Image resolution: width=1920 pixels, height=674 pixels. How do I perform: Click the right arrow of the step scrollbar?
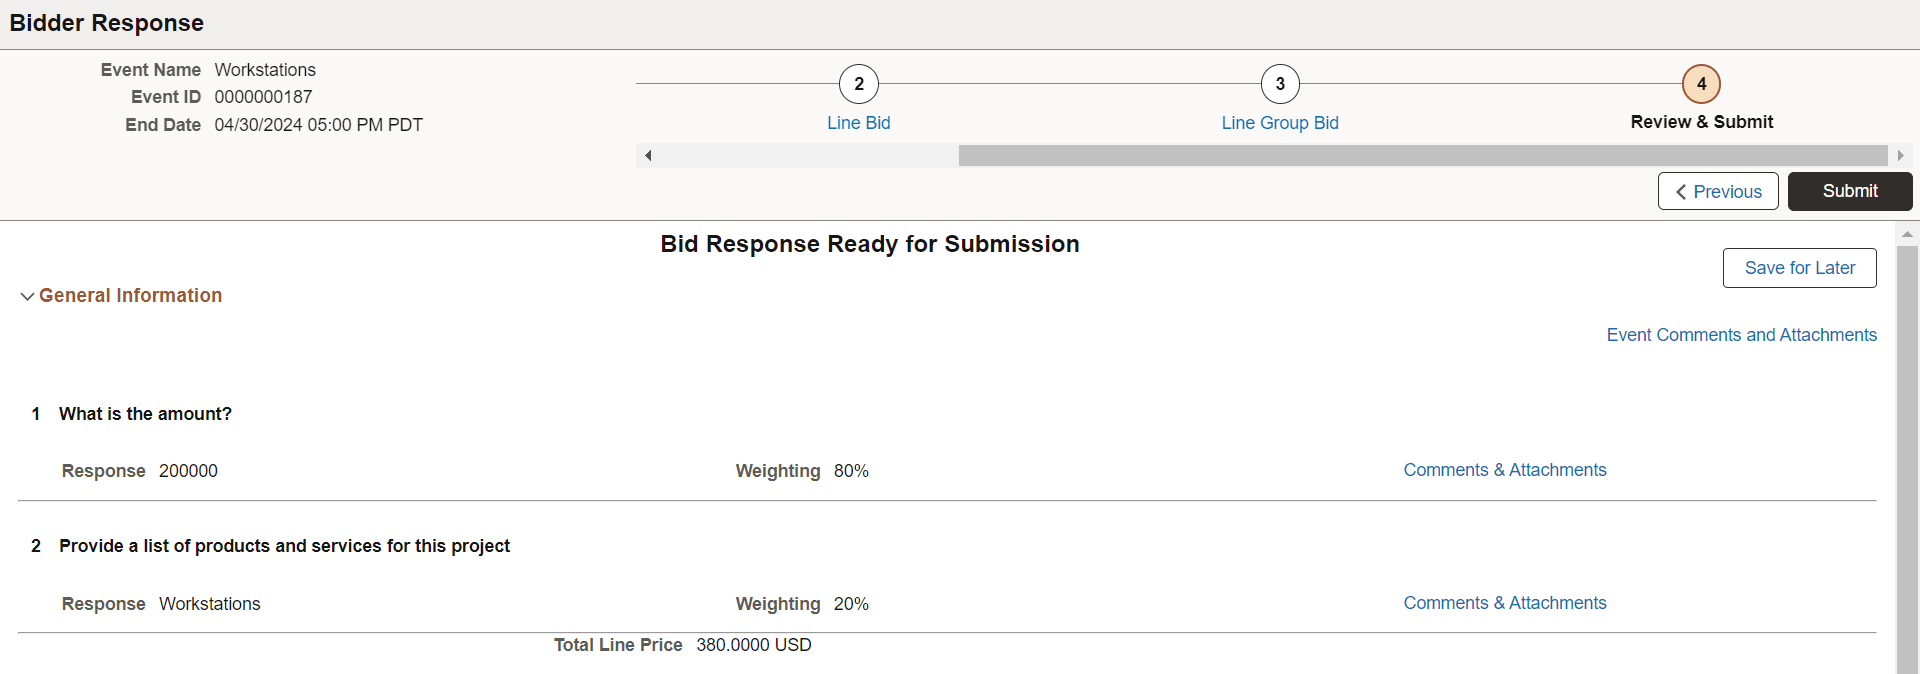click(1902, 155)
